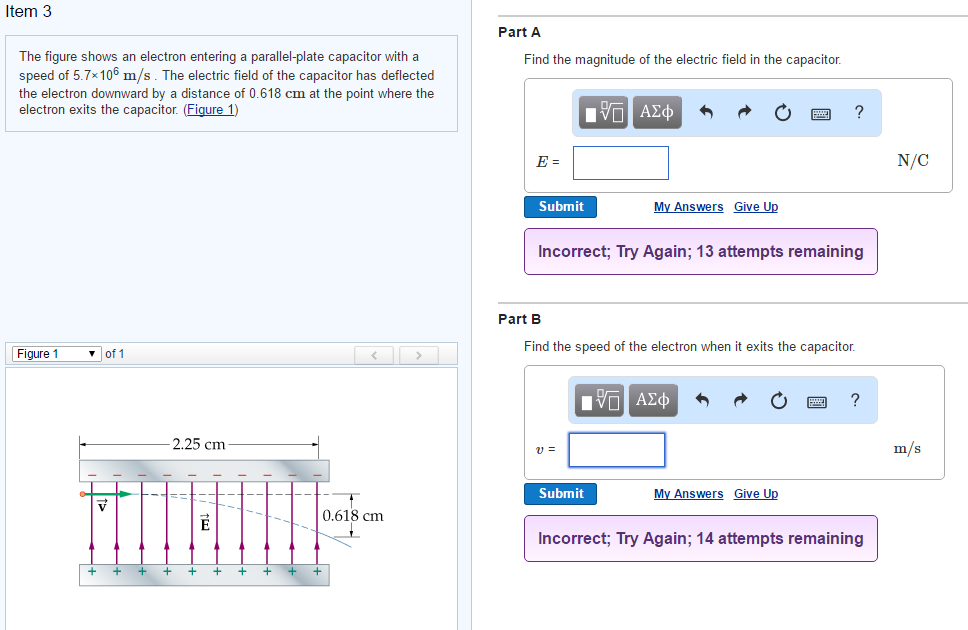The image size is (968, 630).
Task: Give Up on Part A
Action: (756, 207)
